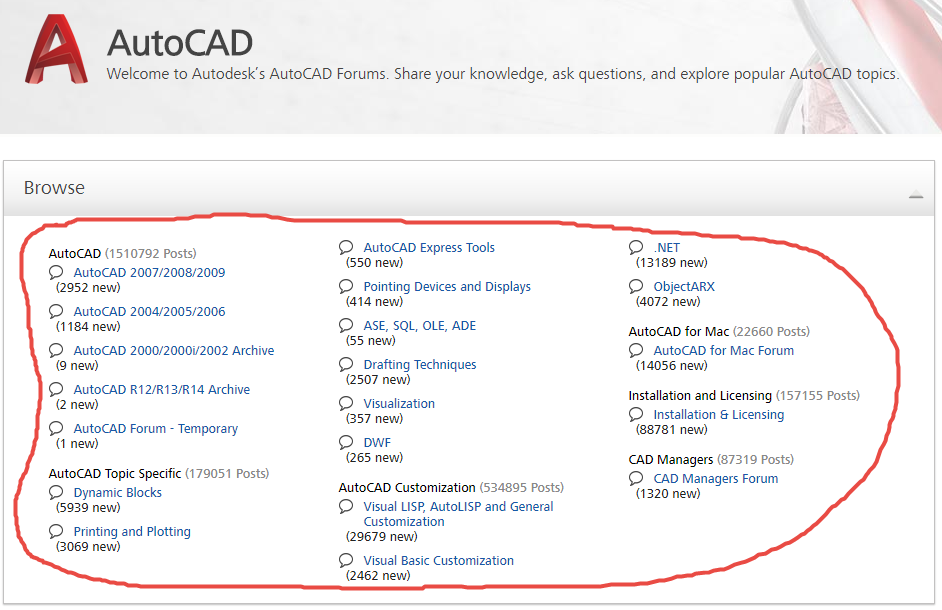Click the (88781 new) post count
Image resolution: width=942 pixels, height=610 pixels.
[x=672, y=430]
